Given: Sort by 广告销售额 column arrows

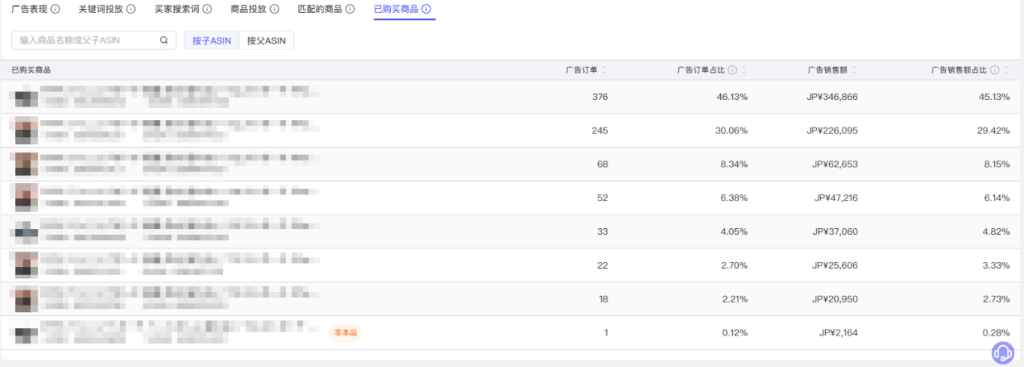Looking at the screenshot, I should [853, 70].
